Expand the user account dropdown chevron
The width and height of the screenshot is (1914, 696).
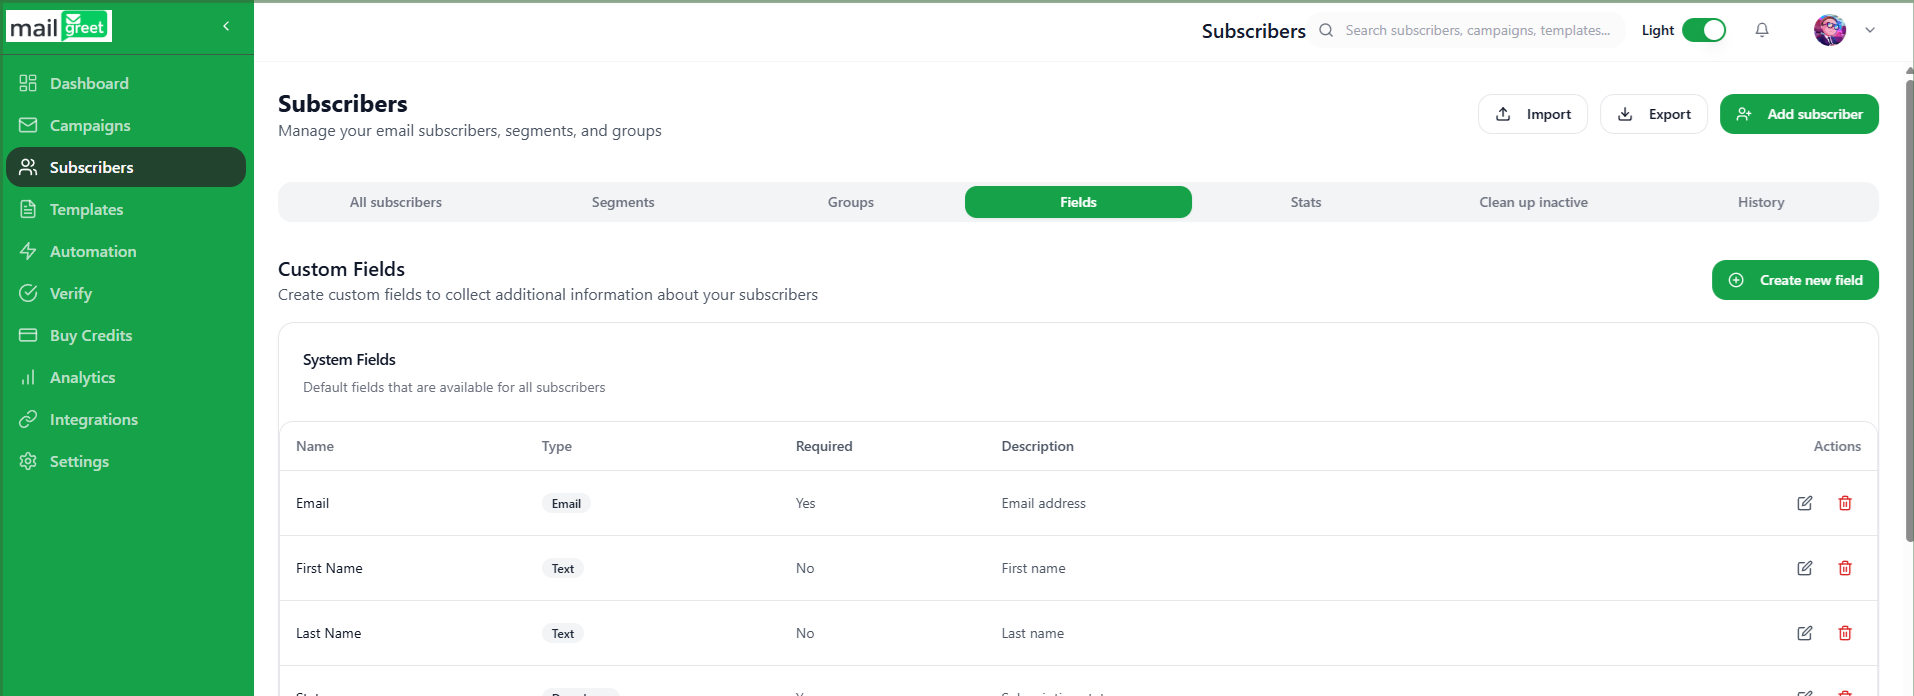pos(1870,30)
